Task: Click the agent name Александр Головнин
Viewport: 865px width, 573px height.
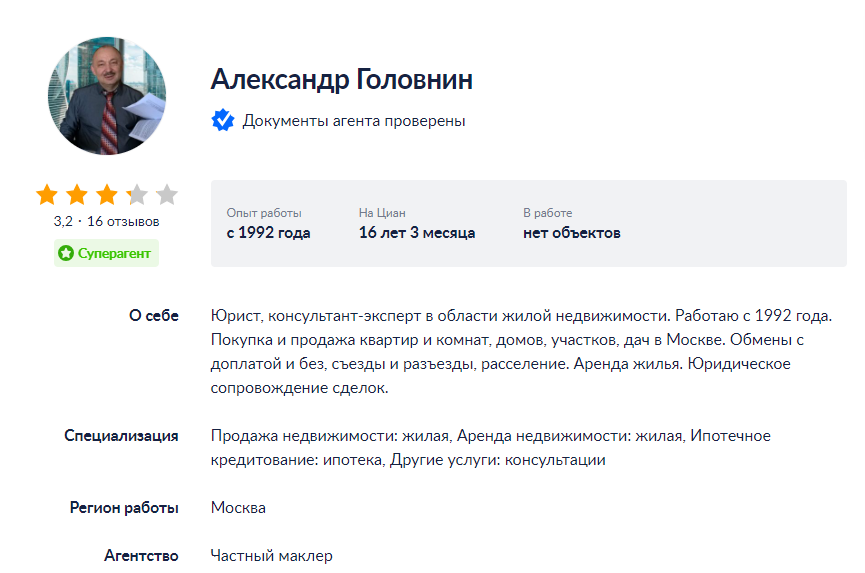Action: click(341, 79)
